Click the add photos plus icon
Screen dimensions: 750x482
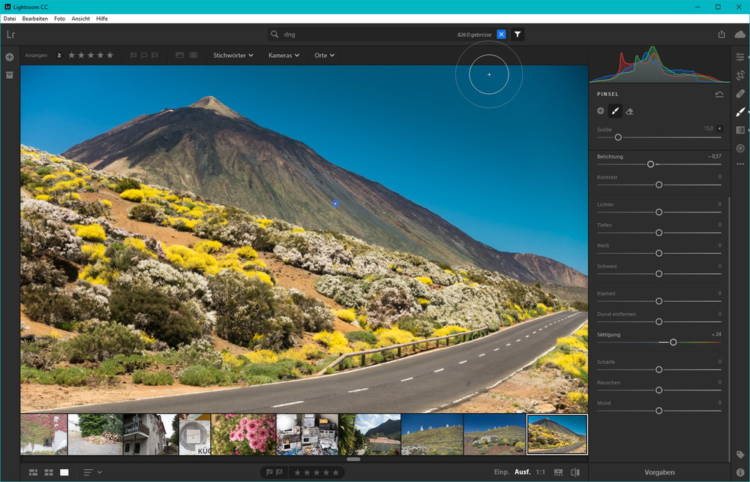10,57
